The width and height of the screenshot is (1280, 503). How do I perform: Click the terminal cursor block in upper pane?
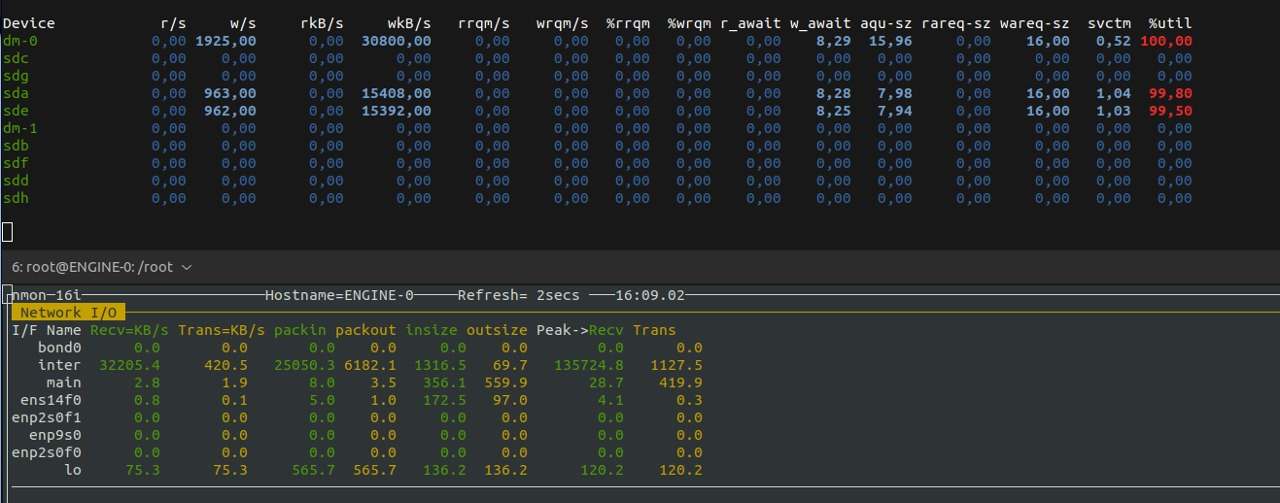pyautogui.click(x=7, y=232)
